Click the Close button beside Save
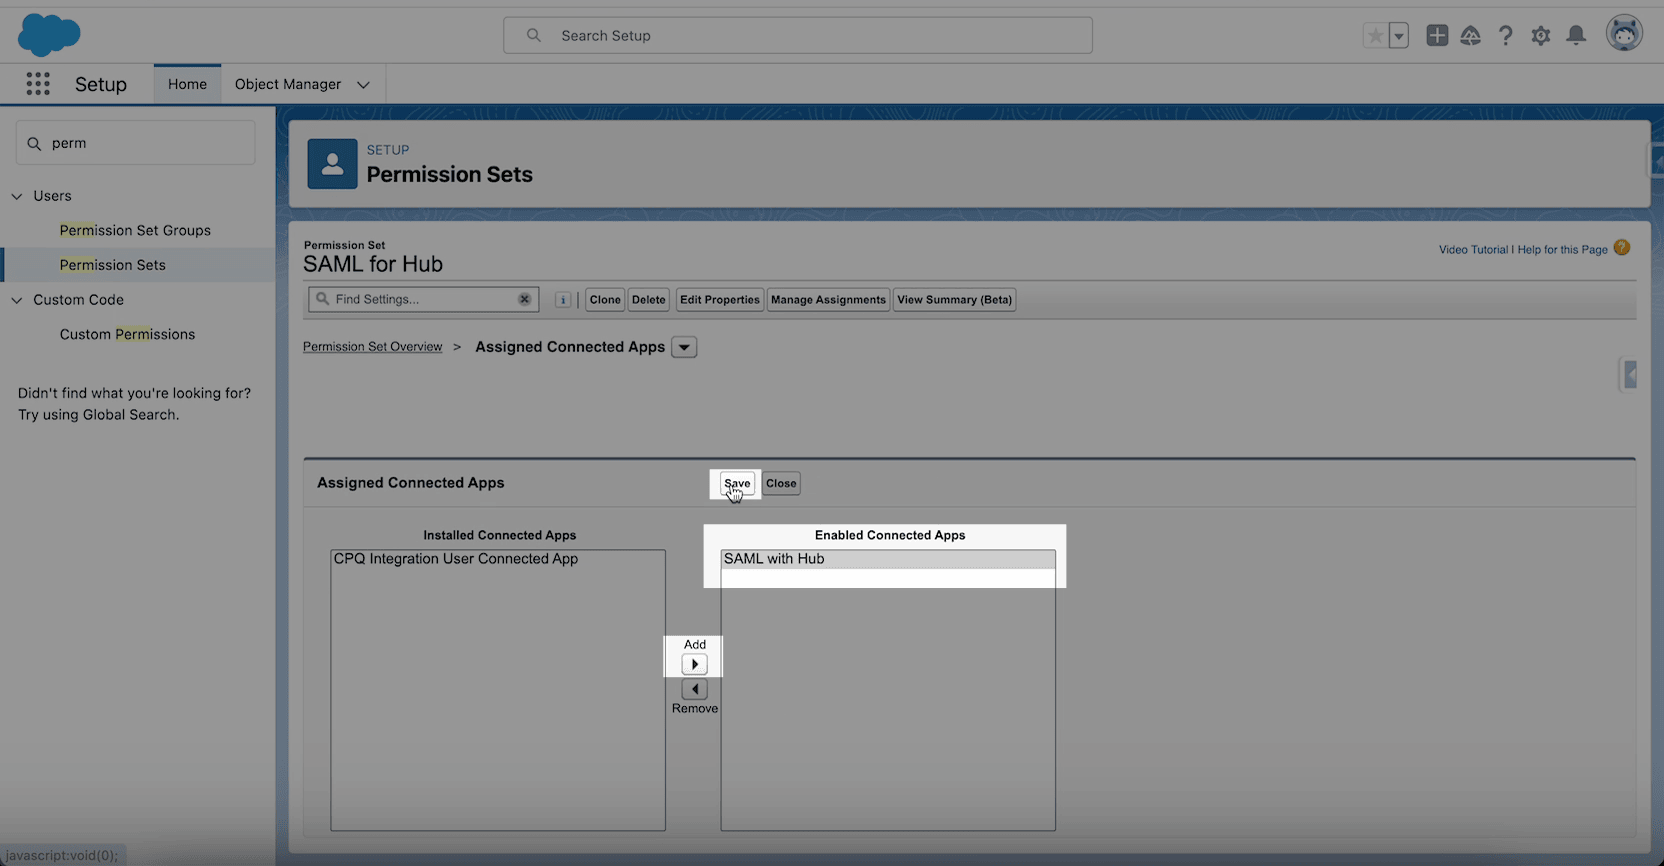The height and width of the screenshot is (866, 1664). [x=781, y=483]
